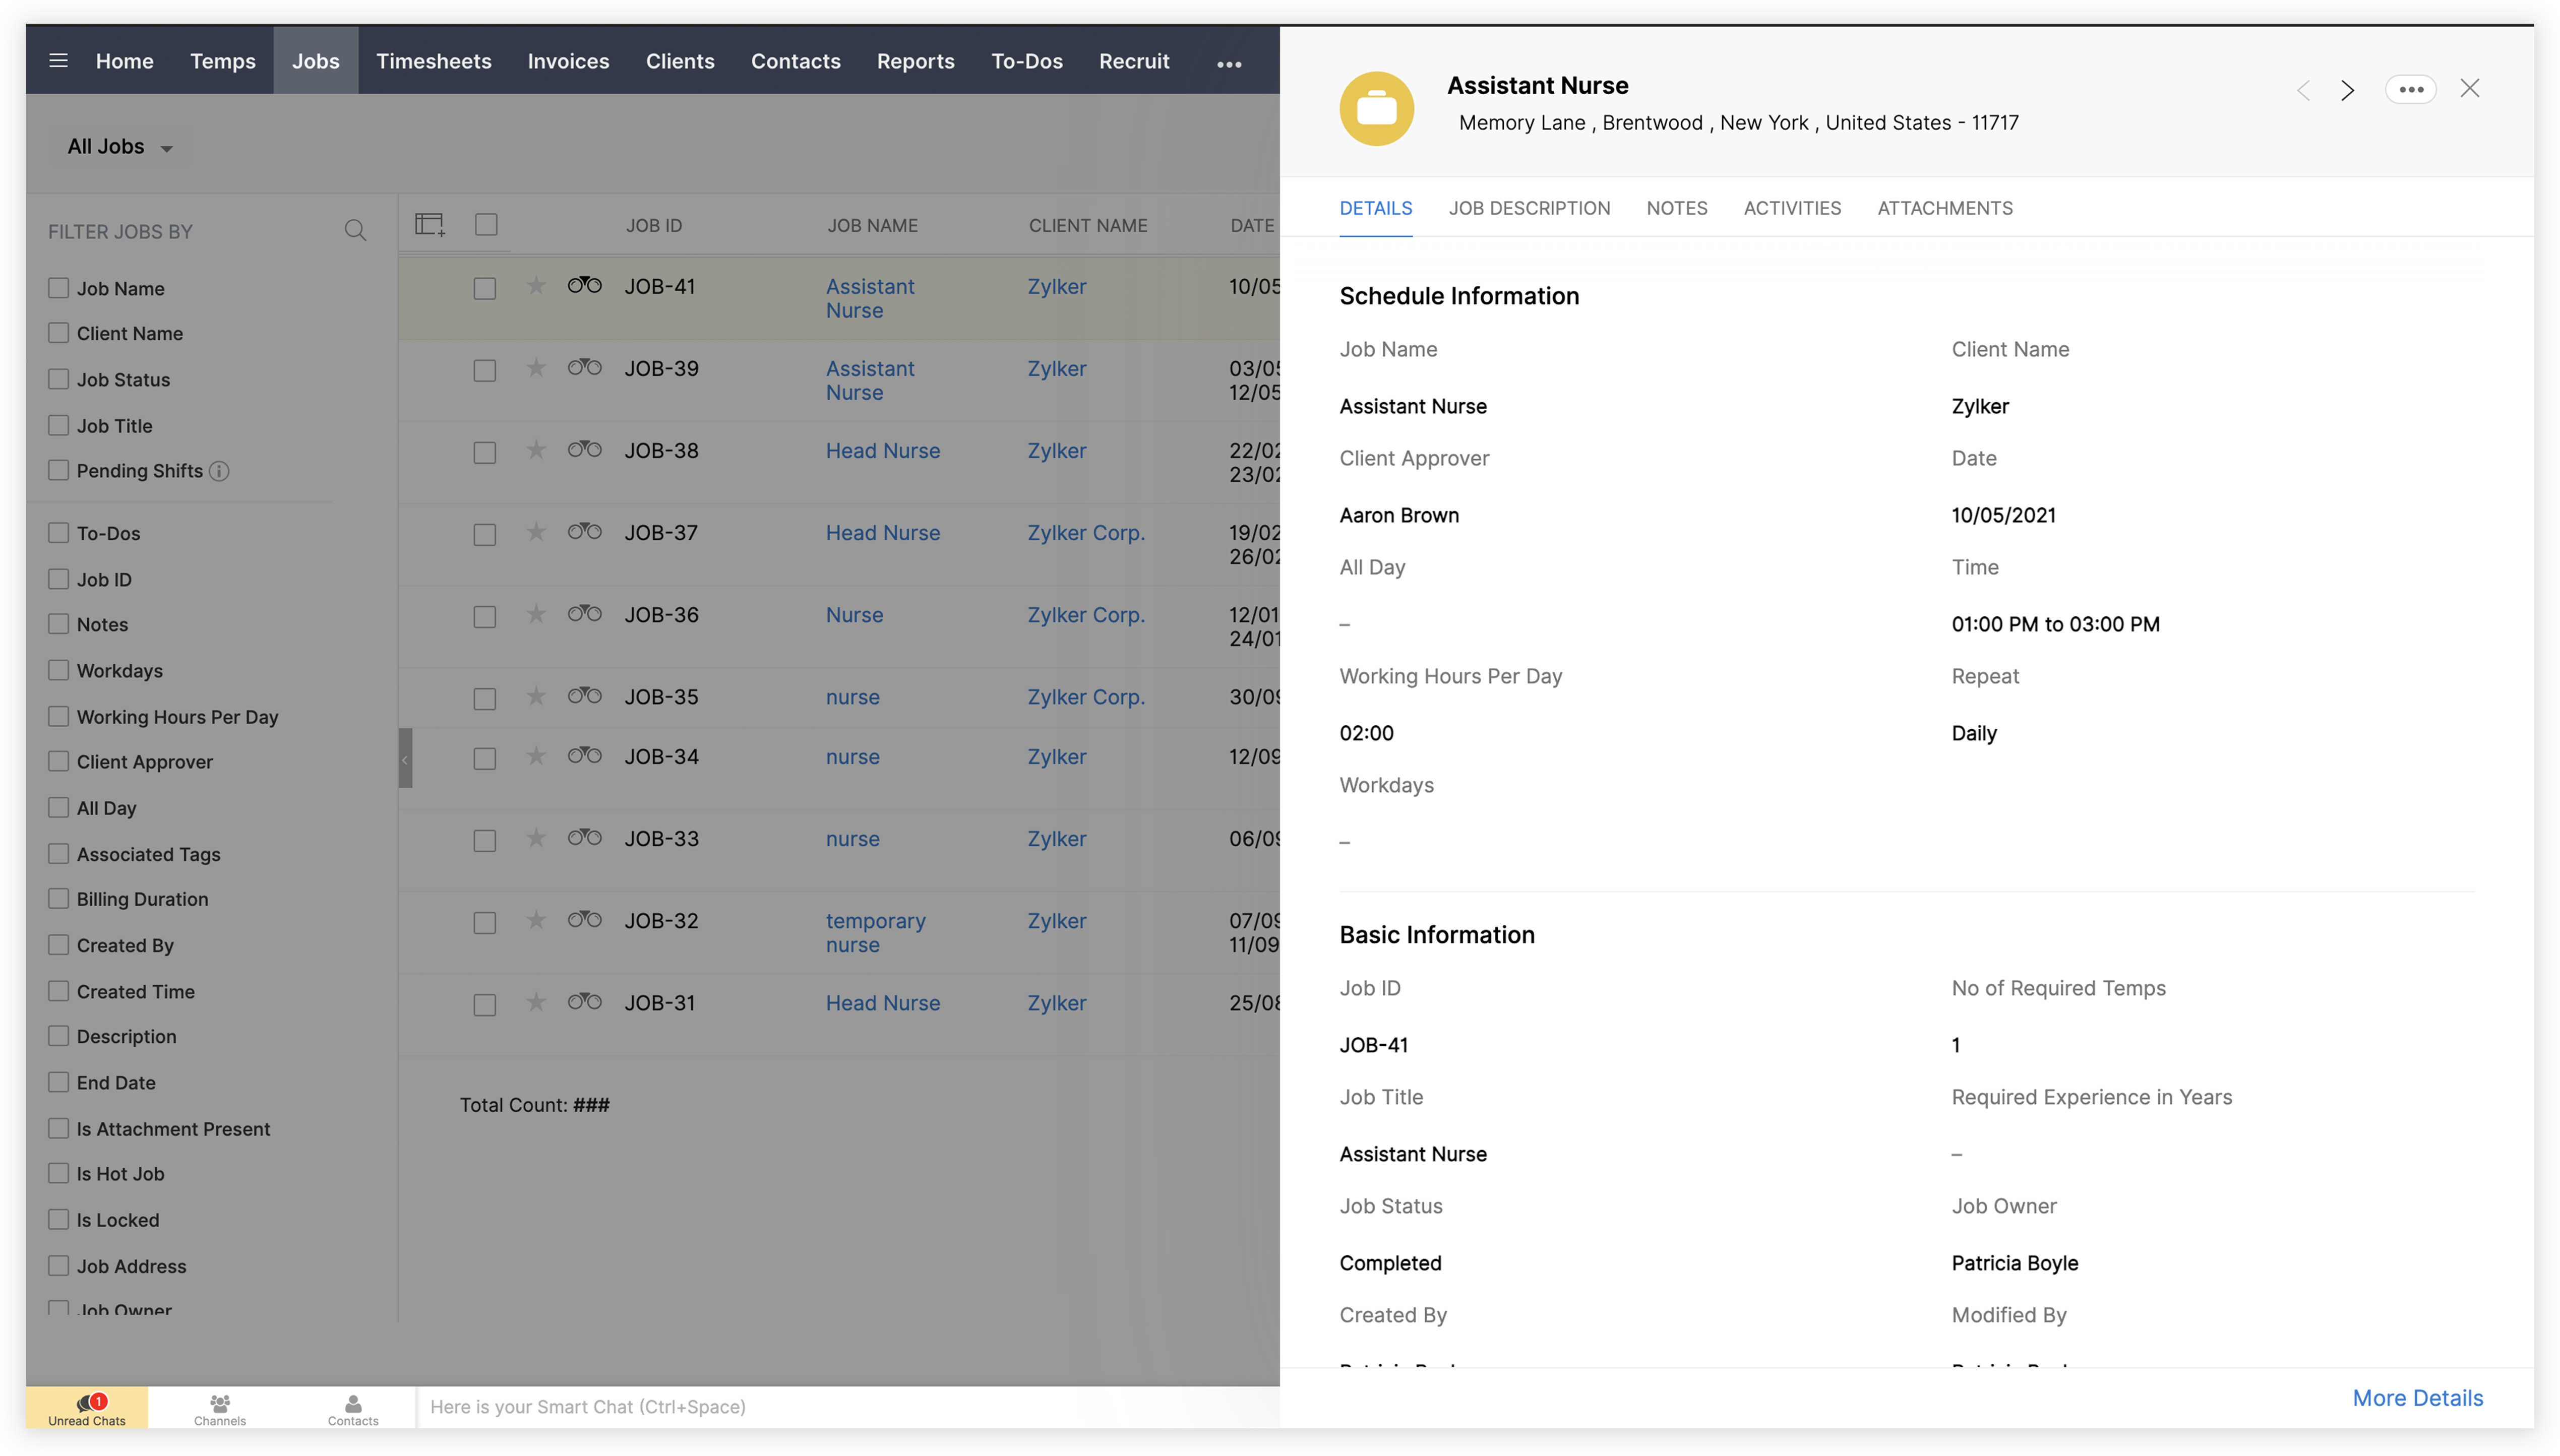This screenshot has height=1456, width=2560.
Task: Open the column customization table icon
Action: [430, 225]
